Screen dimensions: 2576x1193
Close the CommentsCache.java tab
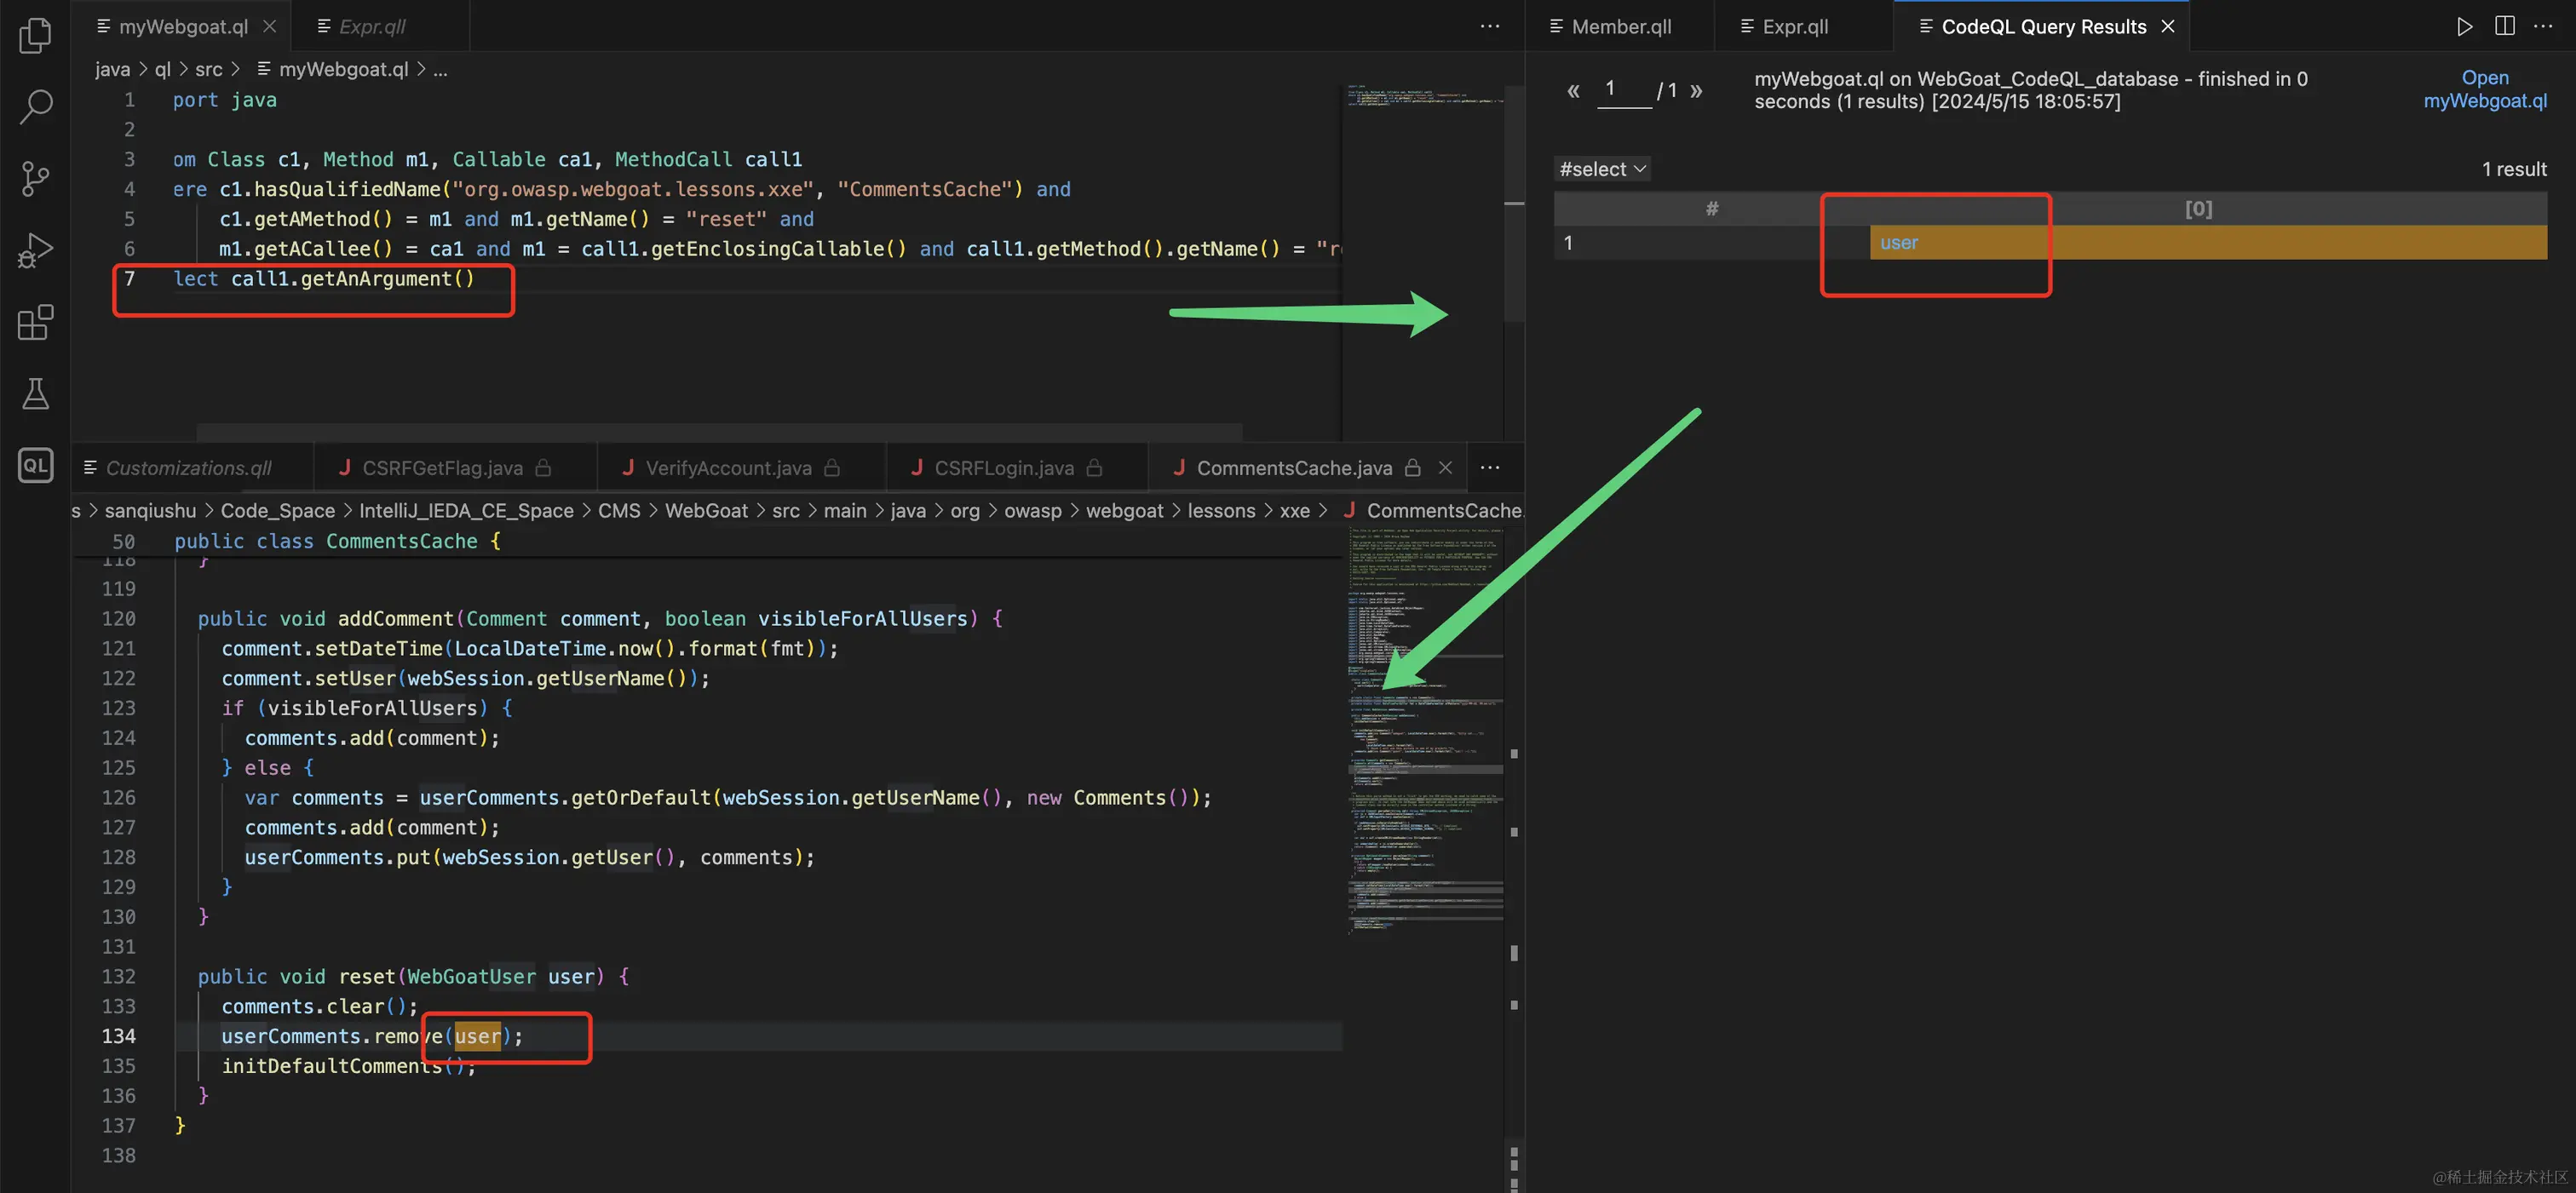click(1445, 468)
